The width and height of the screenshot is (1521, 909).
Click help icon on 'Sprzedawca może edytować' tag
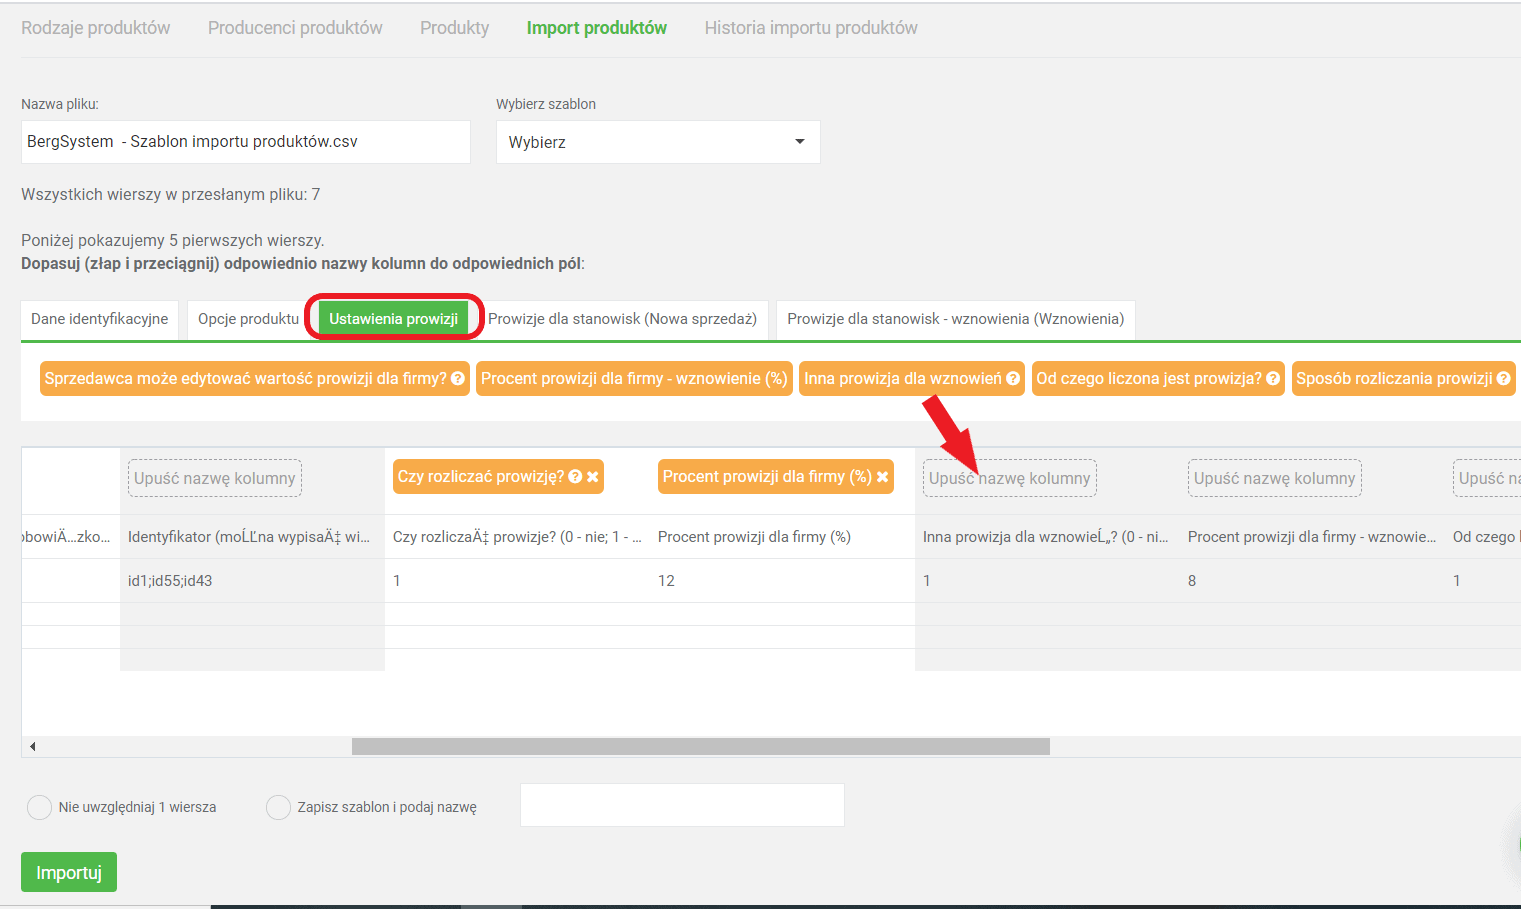(458, 379)
